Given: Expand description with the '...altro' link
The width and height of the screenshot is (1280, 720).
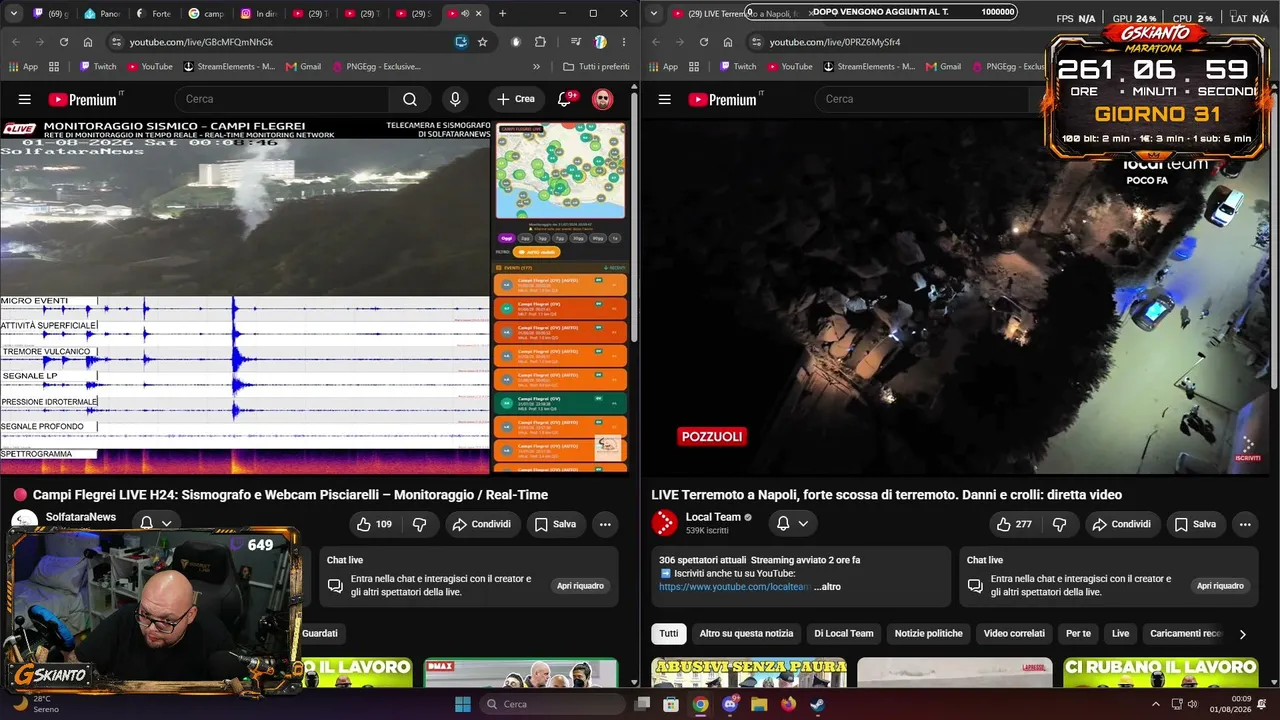Looking at the screenshot, I should point(827,587).
